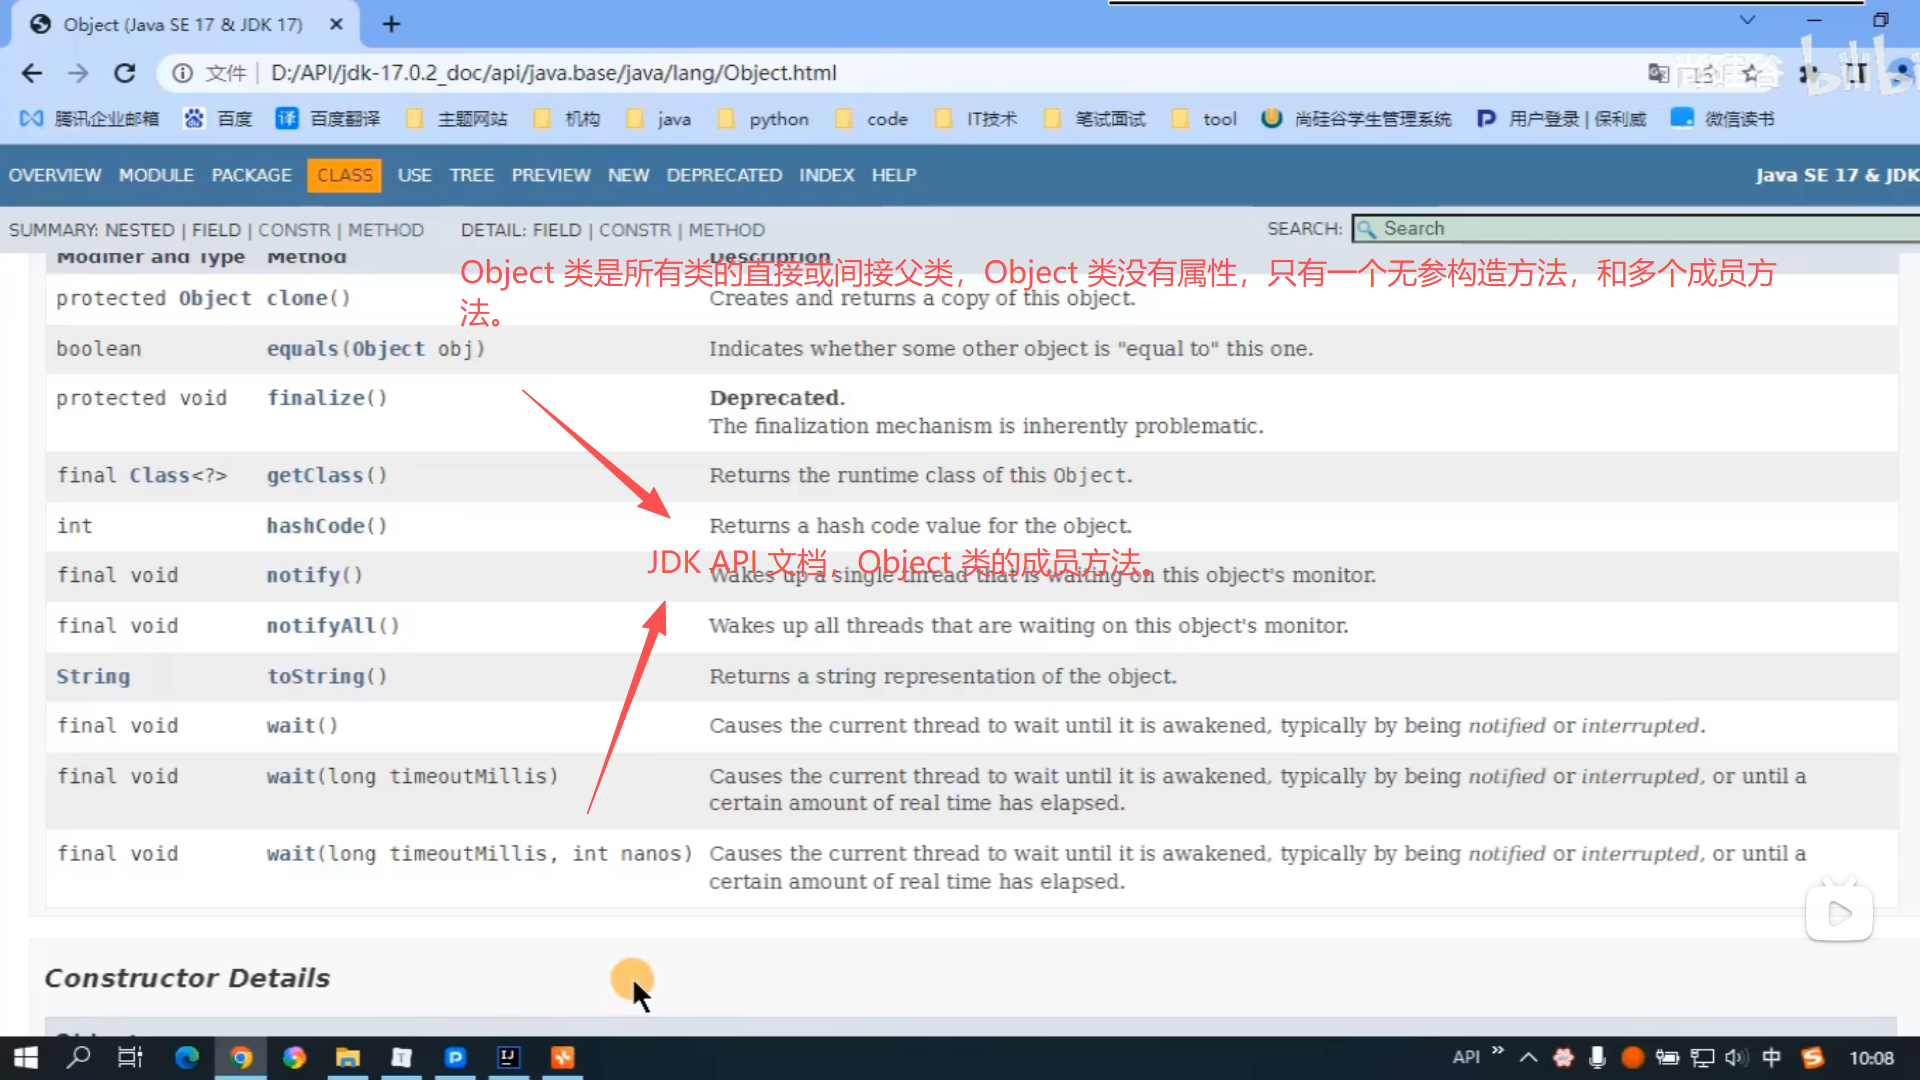Close the Object Java SE 17 tab

[337, 24]
